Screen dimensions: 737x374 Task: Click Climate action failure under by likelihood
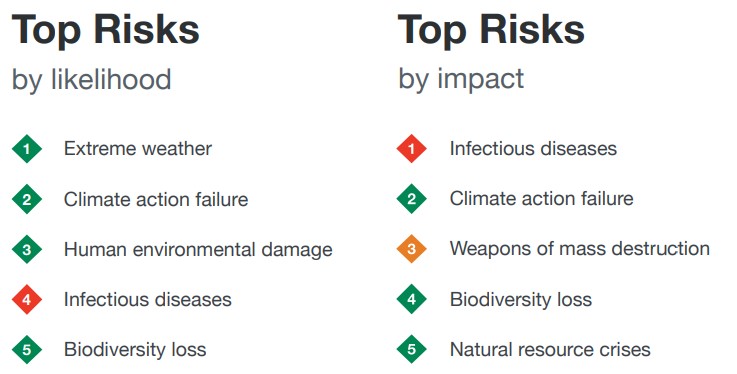point(156,199)
